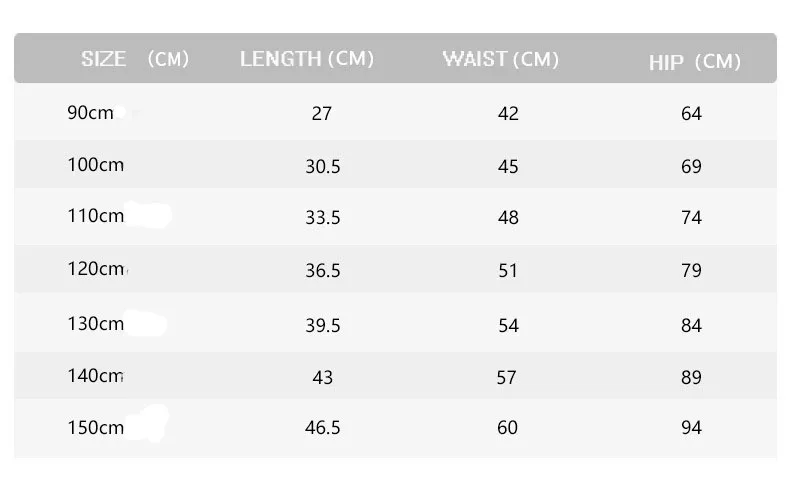Viewport: 790px width, 483px height.
Task: Click hip value 94 for 150cm
Action: [691, 428]
